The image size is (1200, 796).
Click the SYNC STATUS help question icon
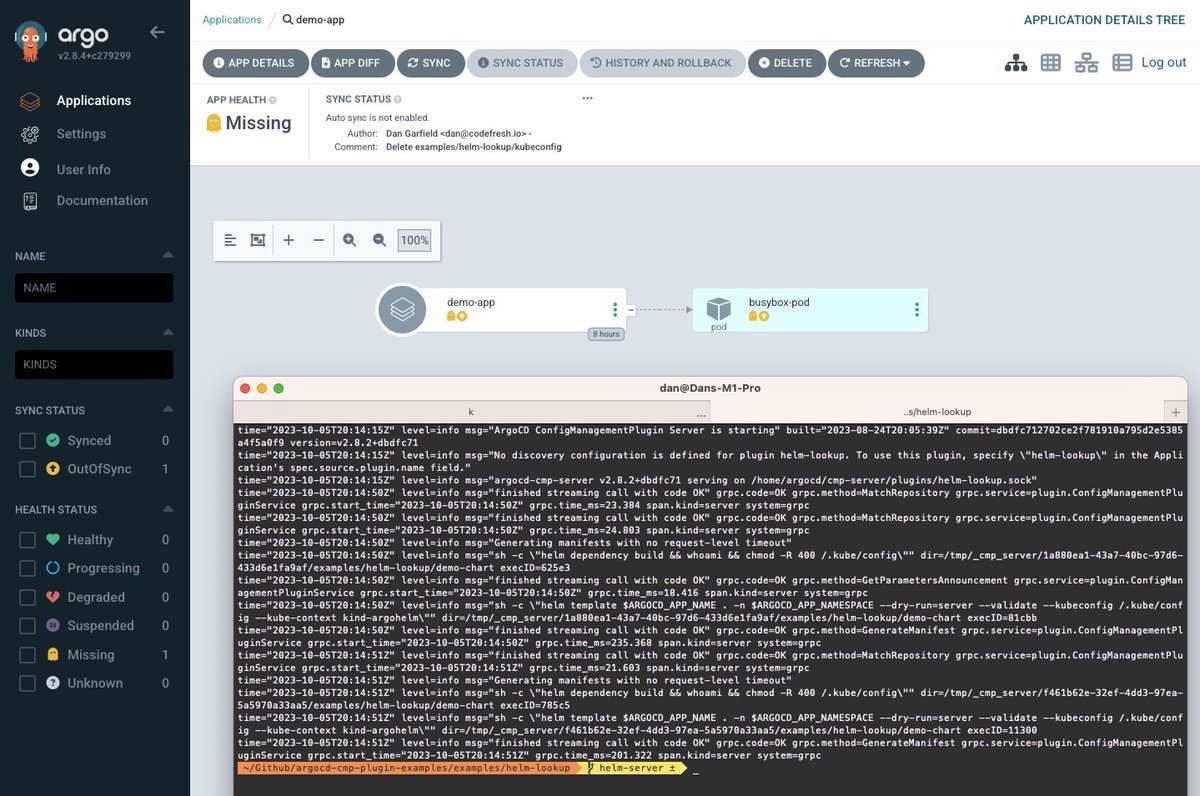point(397,100)
